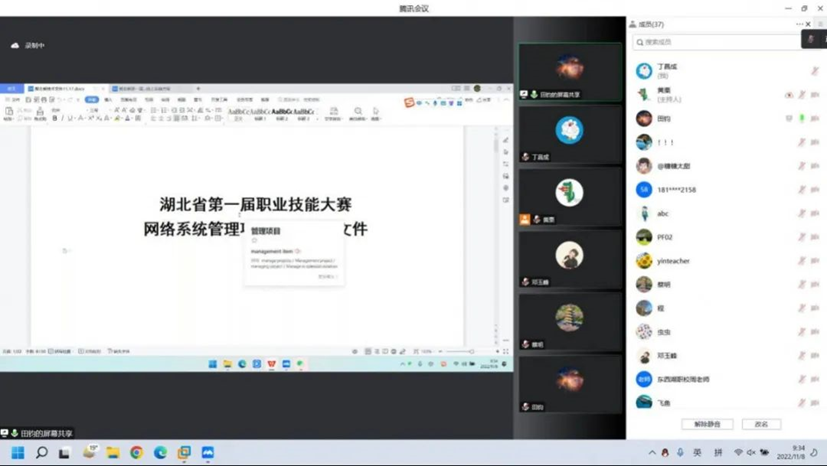Expand hidden system tray icons chevron
This screenshot has width=827, height=466.
(x=652, y=453)
